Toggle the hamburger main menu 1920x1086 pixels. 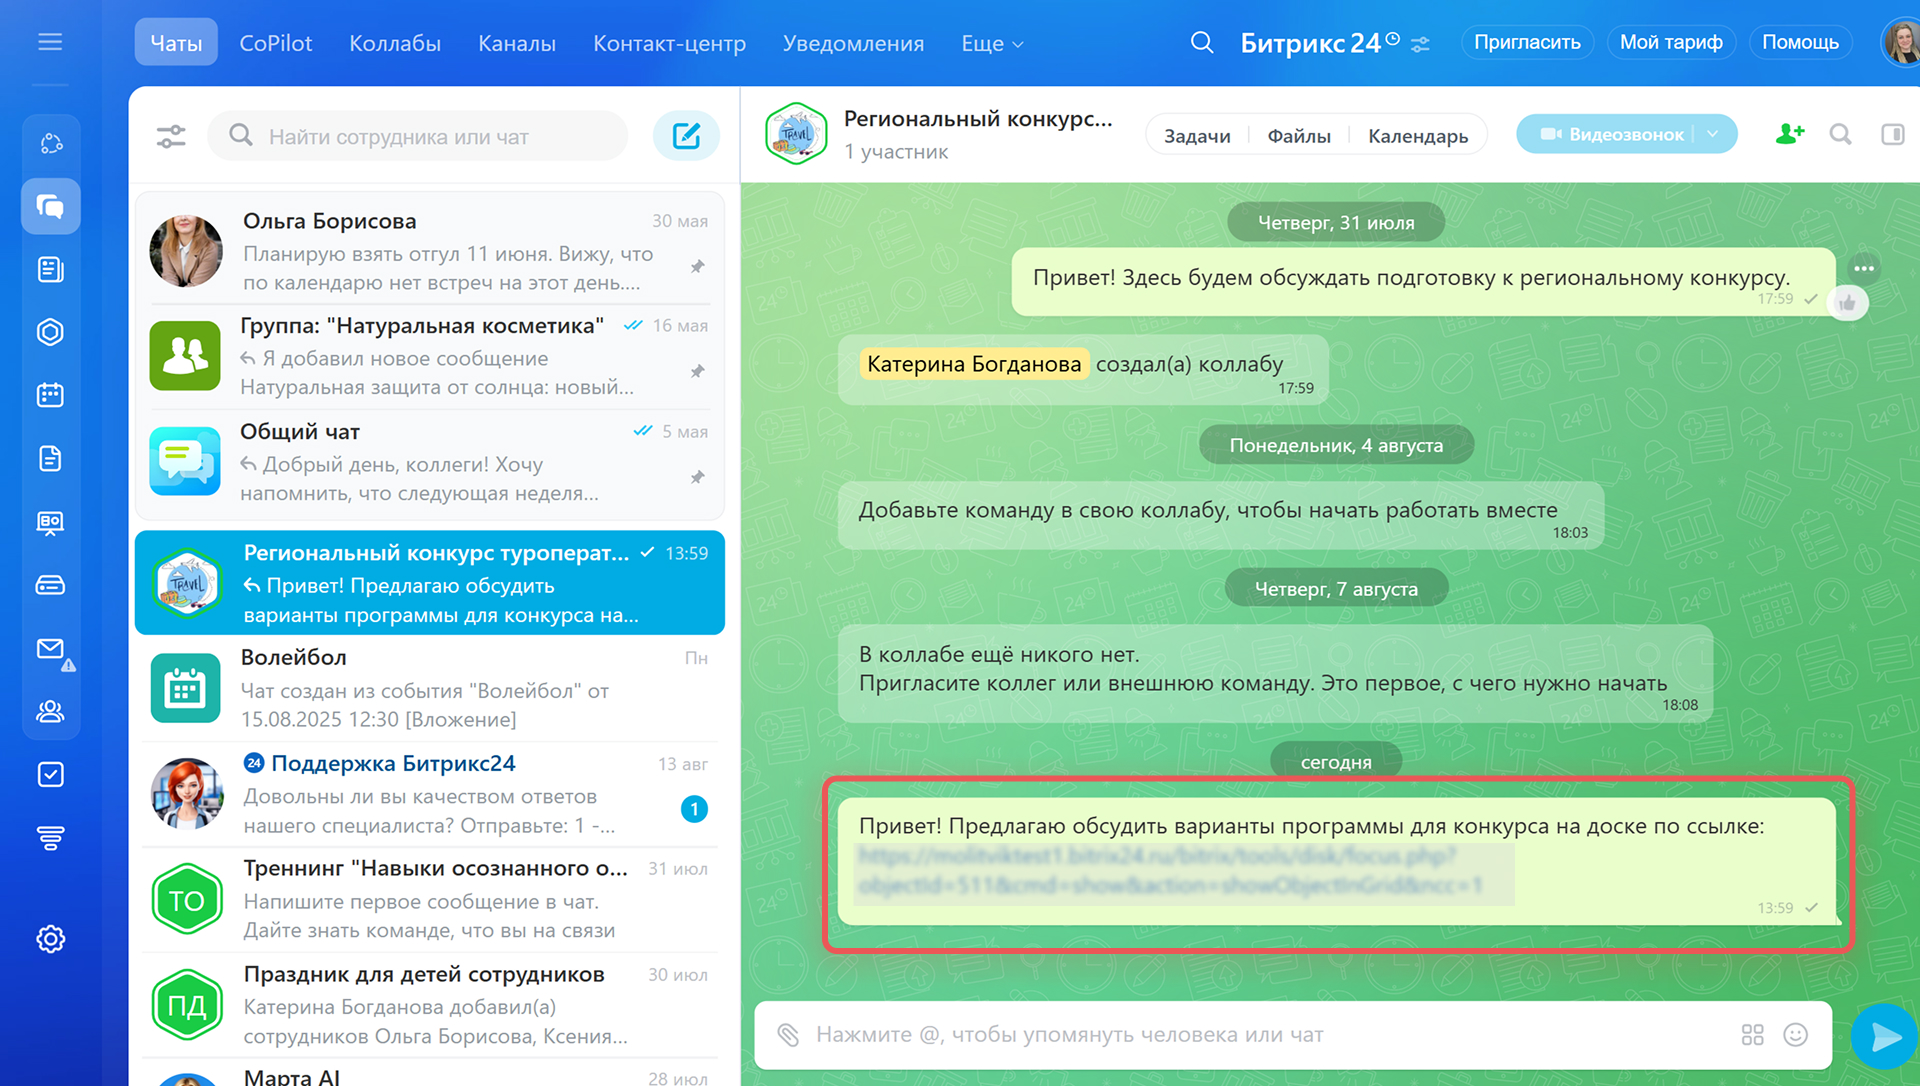50,42
